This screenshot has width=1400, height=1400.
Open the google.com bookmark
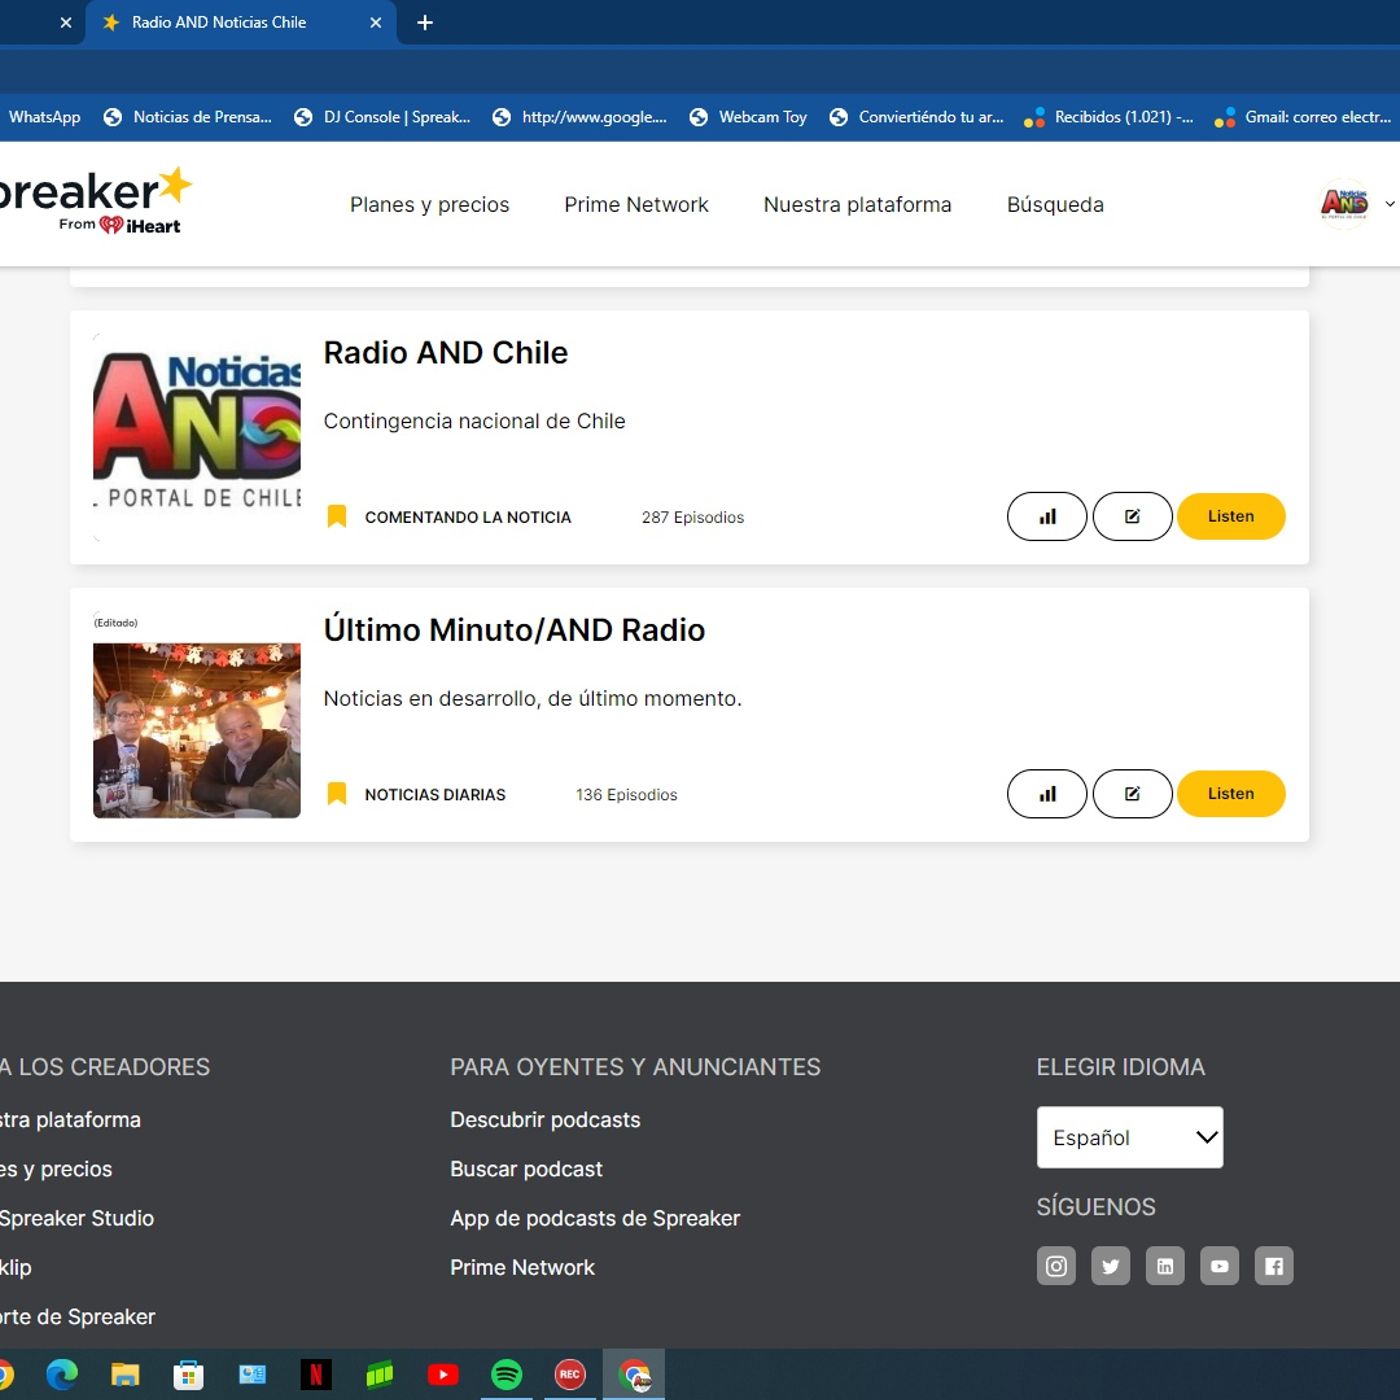[x=580, y=117]
